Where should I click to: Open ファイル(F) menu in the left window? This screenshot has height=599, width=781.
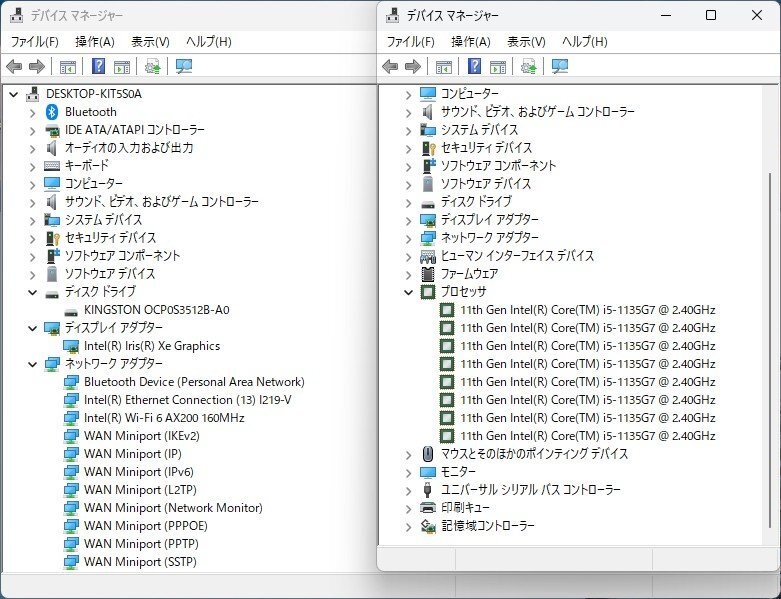click(34, 42)
